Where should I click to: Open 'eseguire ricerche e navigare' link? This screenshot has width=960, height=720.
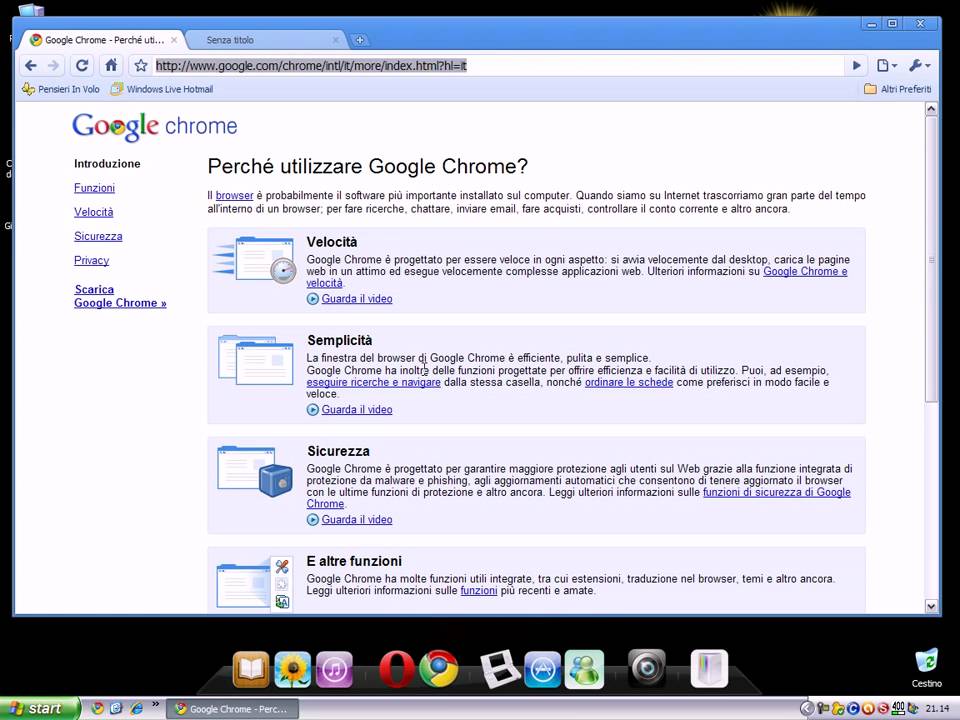(x=373, y=382)
